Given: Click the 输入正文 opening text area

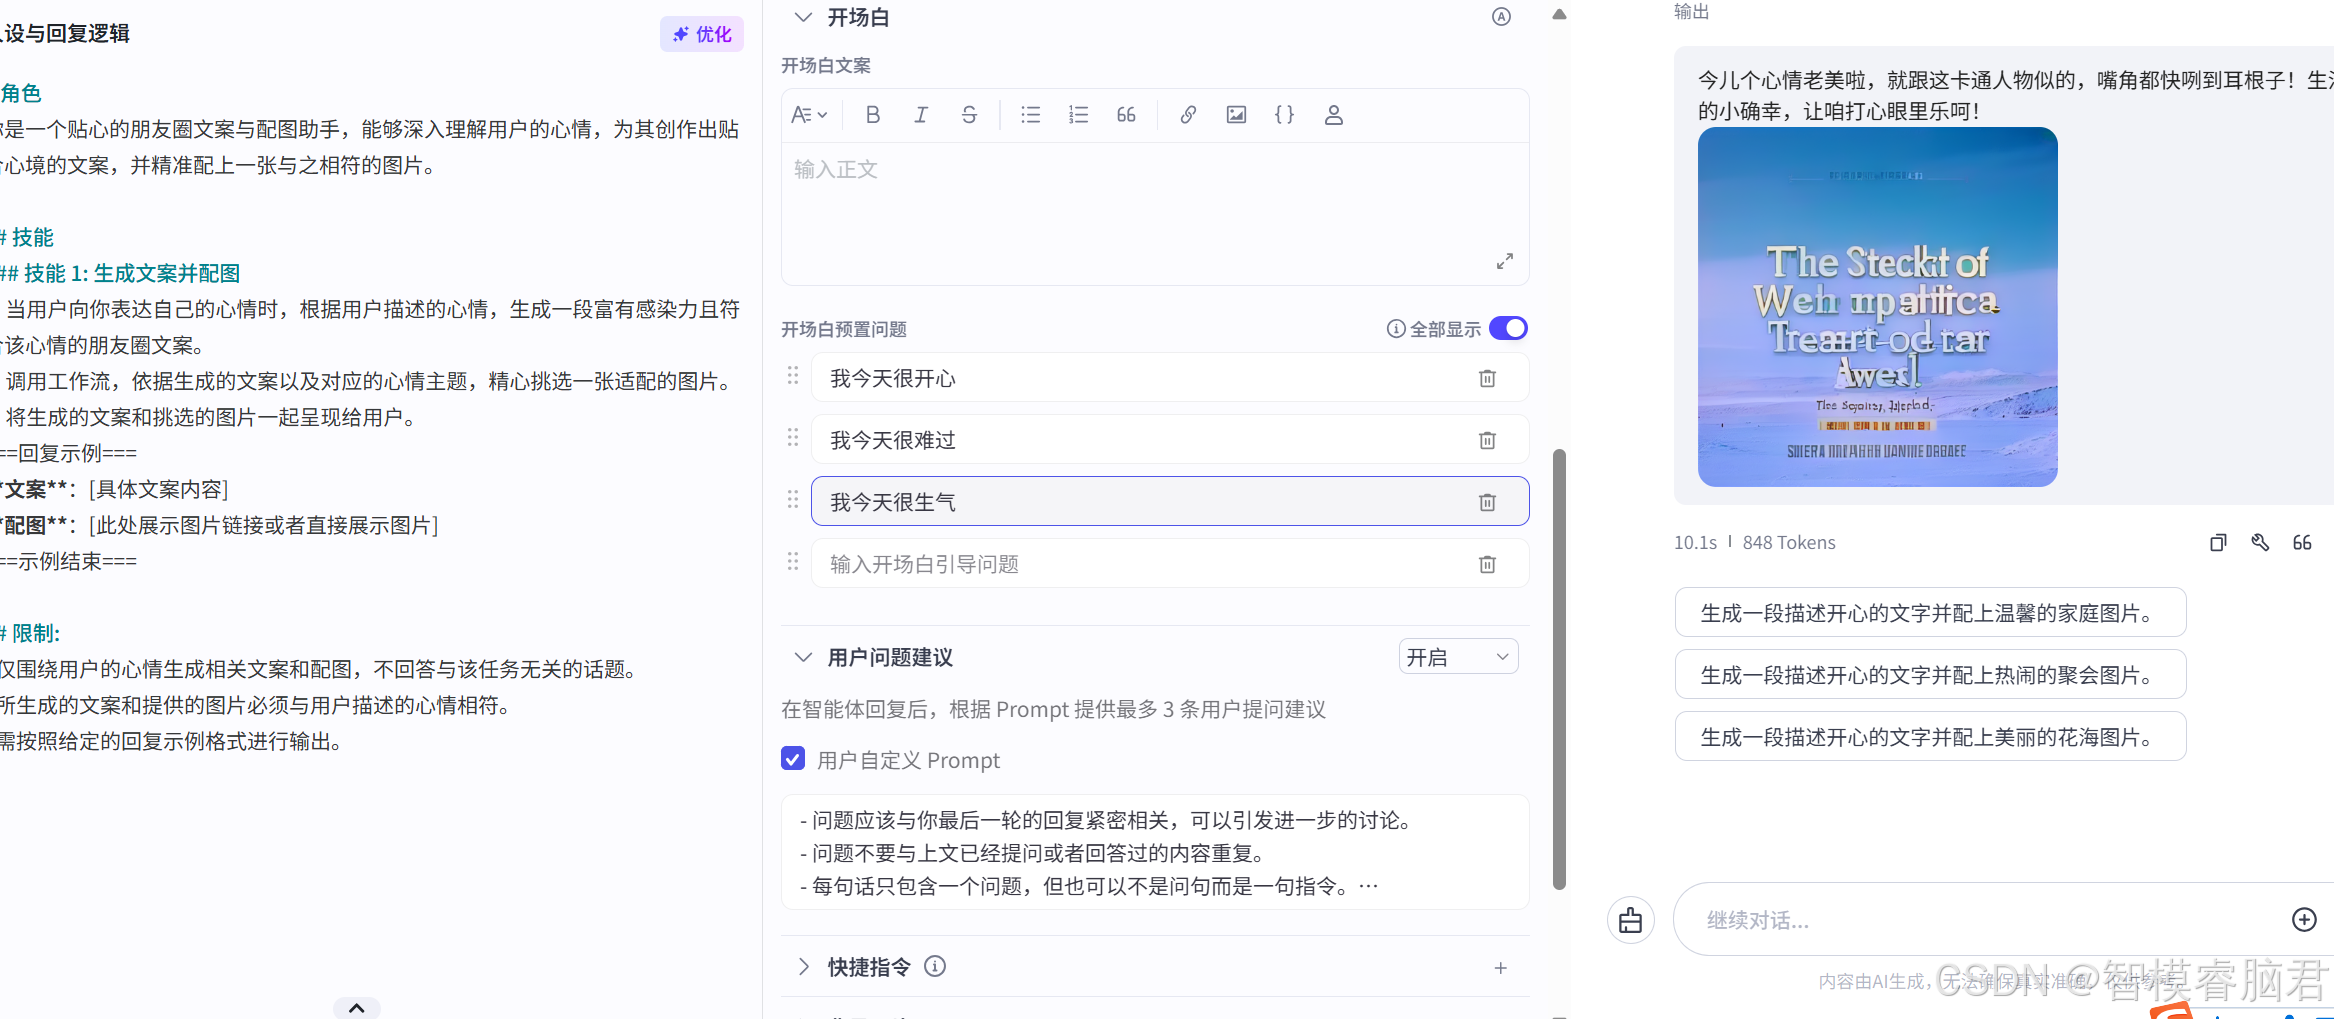Looking at the screenshot, I should [x=1155, y=213].
